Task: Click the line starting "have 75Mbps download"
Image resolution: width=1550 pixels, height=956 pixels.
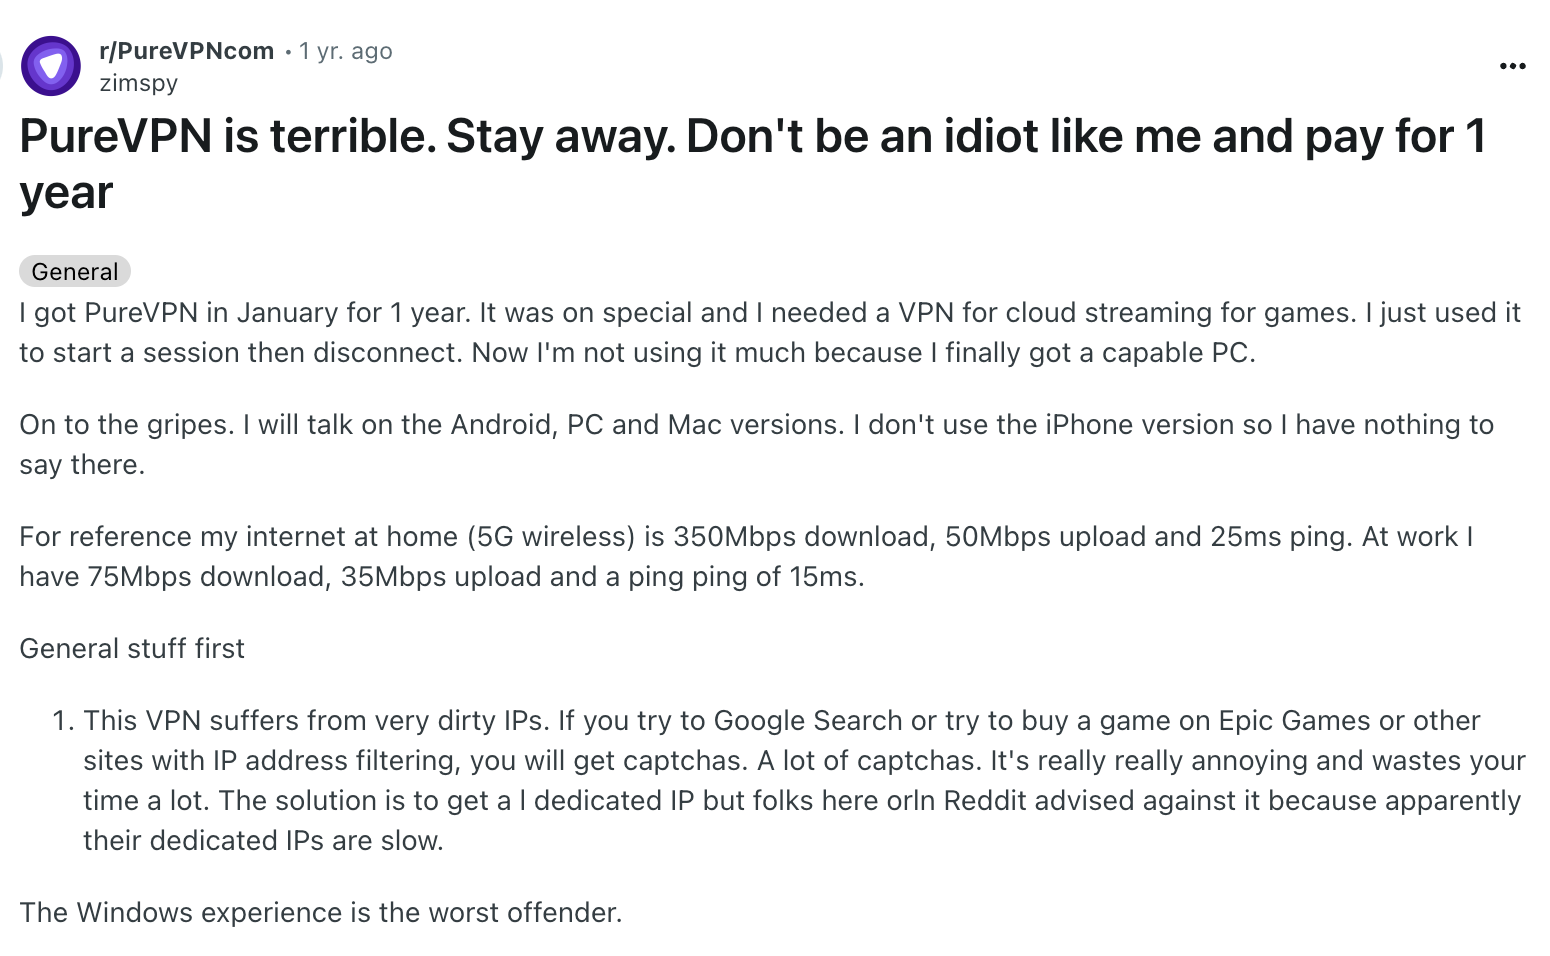Action: pos(442,576)
